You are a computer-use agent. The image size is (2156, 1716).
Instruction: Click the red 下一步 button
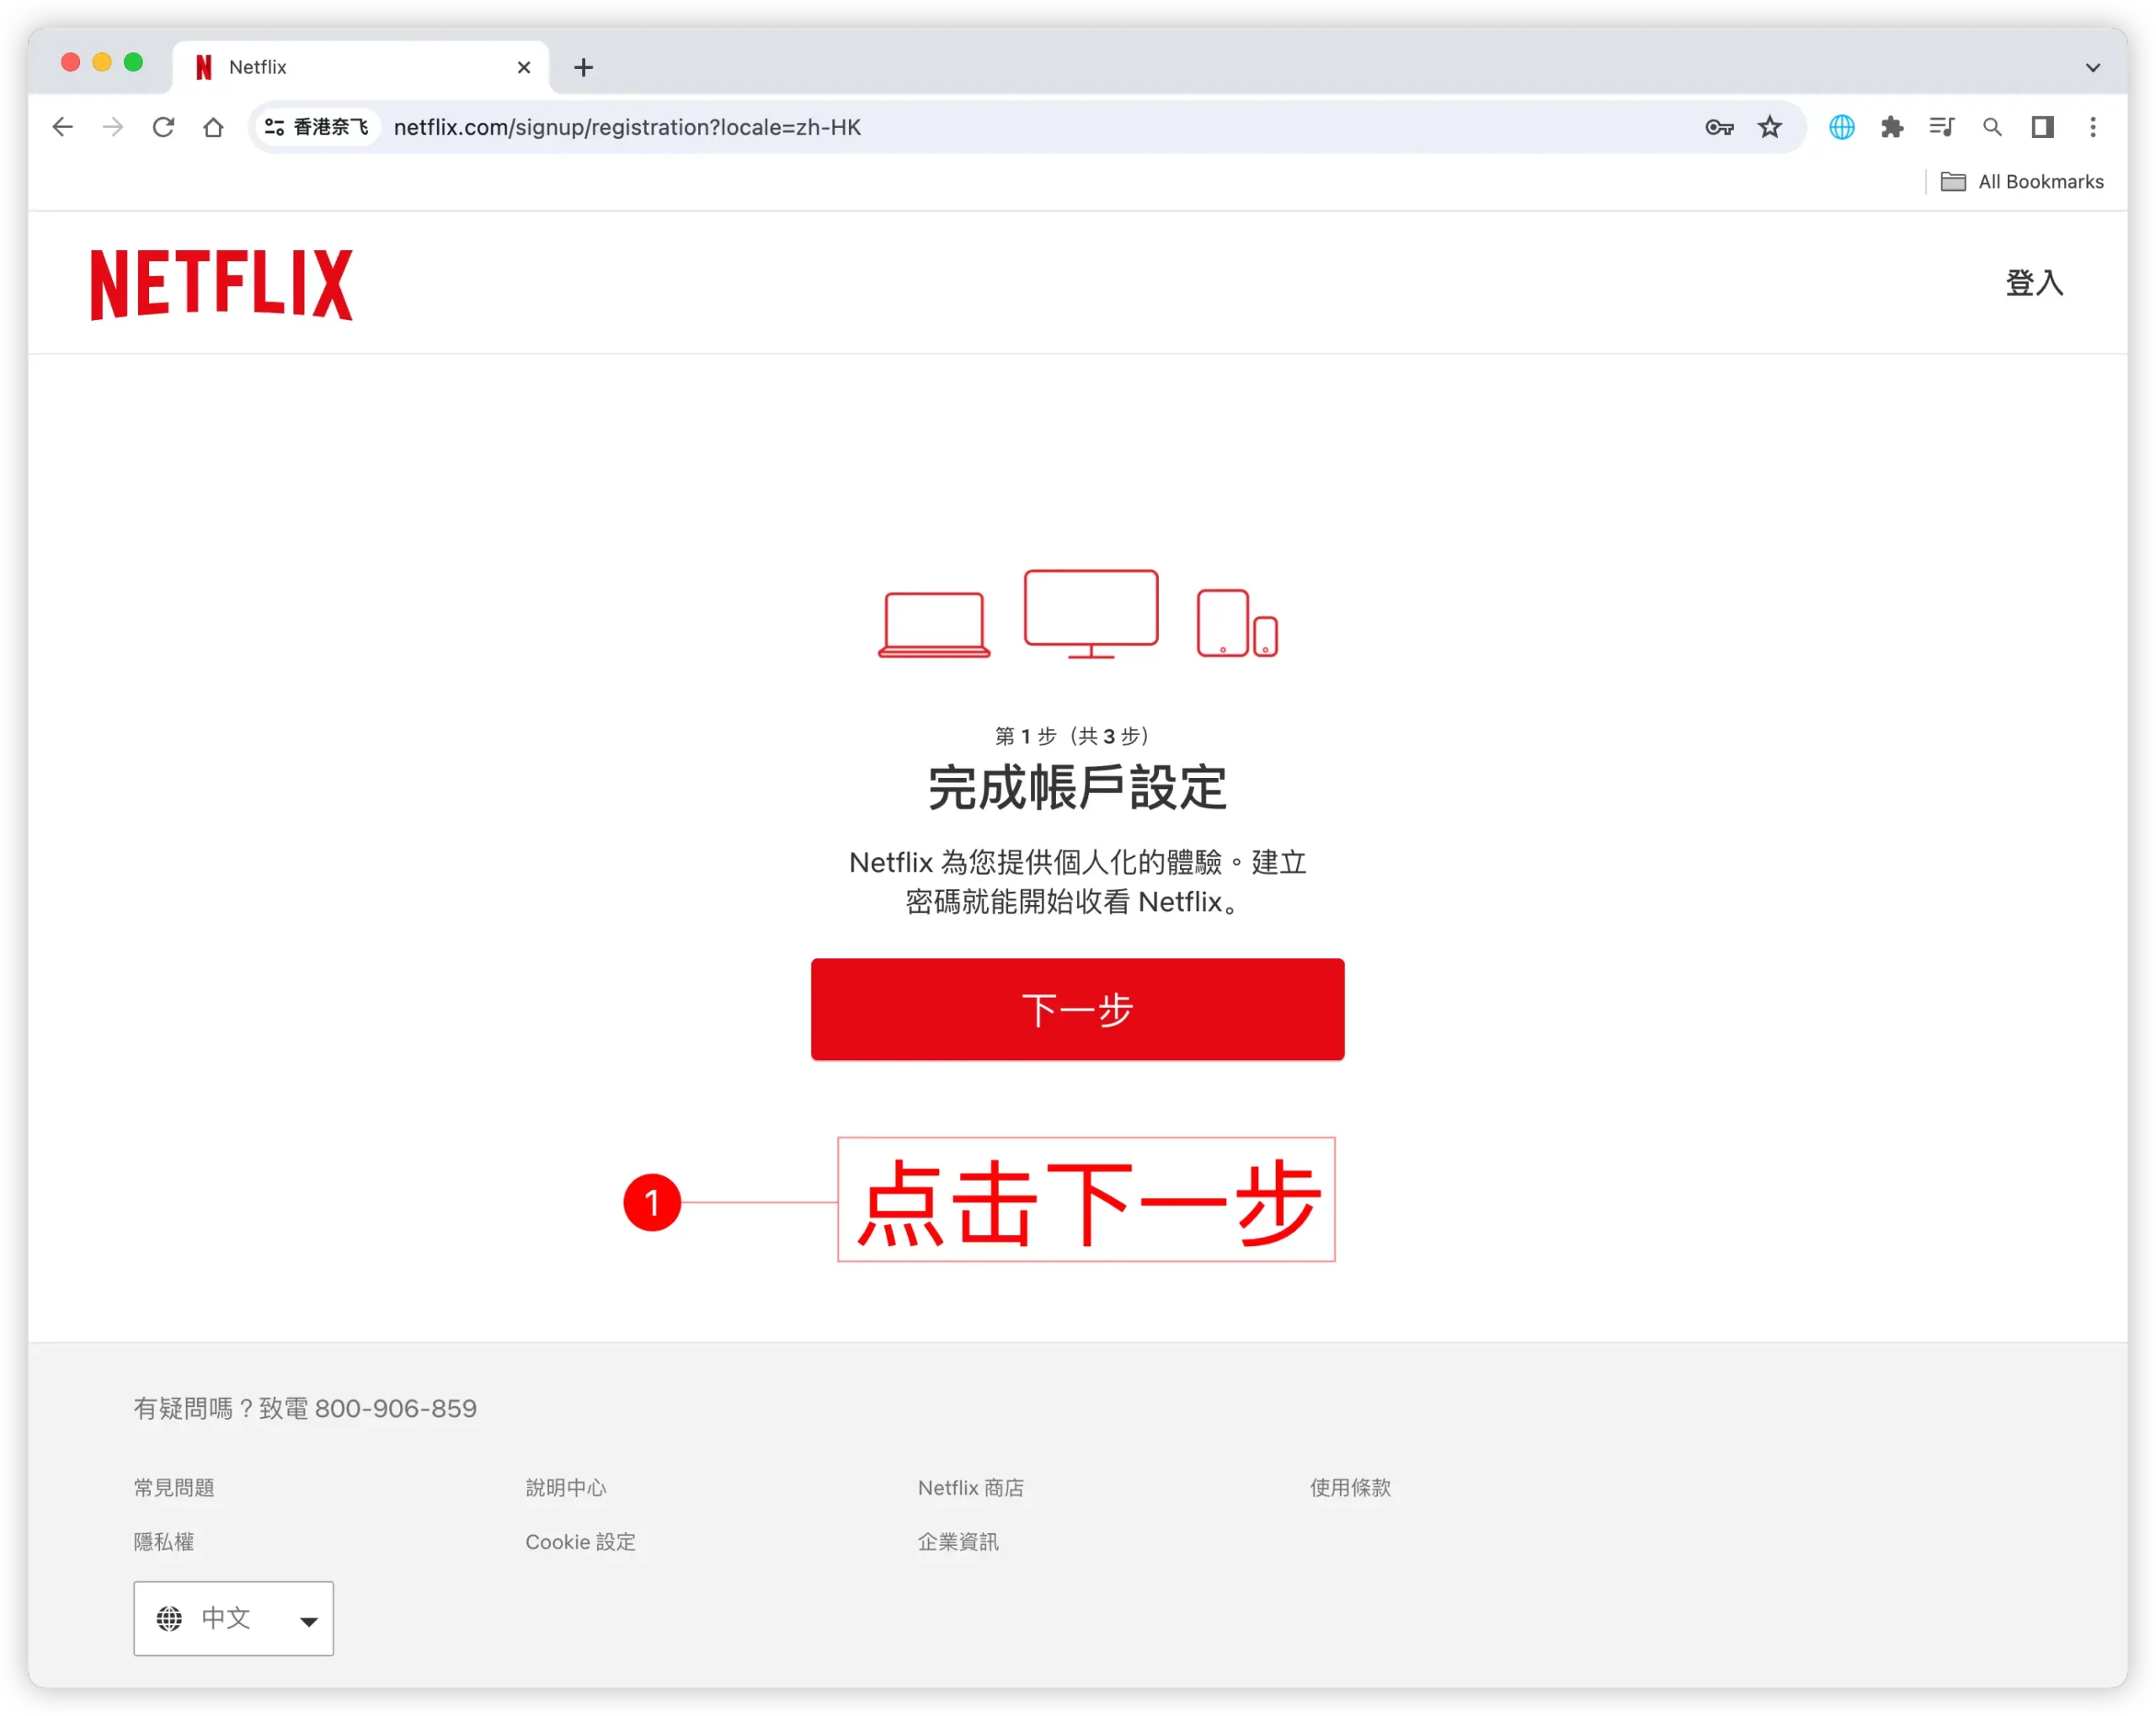[1077, 1009]
